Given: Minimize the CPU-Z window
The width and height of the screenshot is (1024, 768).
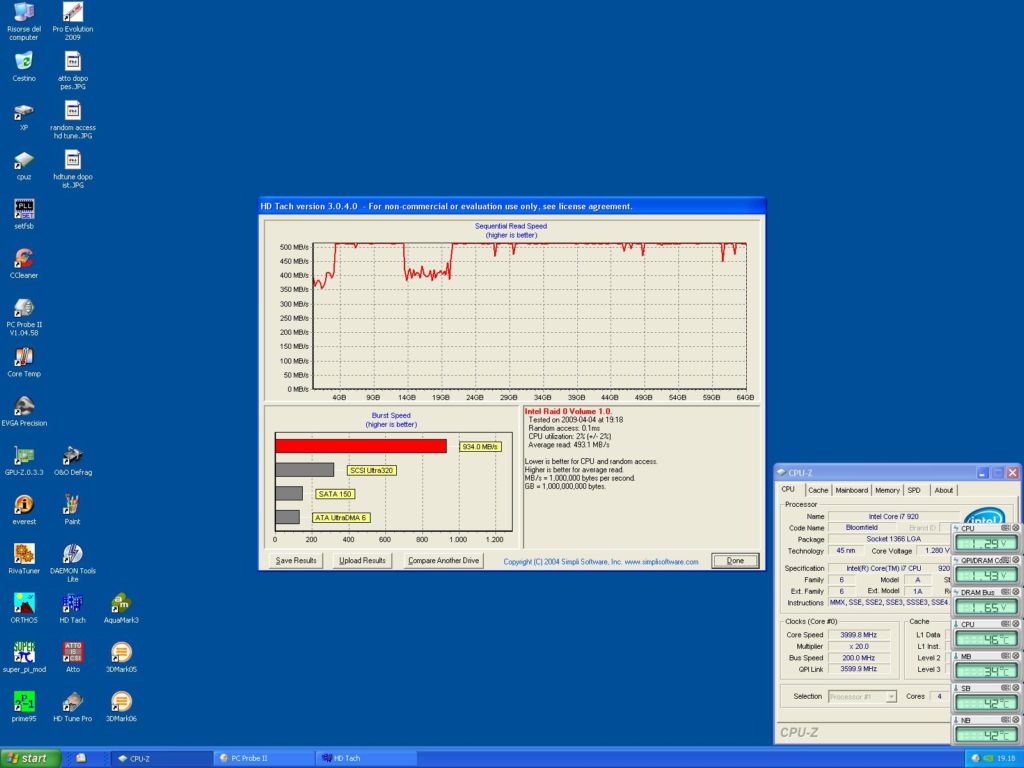Looking at the screenshot, I should click(982, 472).
